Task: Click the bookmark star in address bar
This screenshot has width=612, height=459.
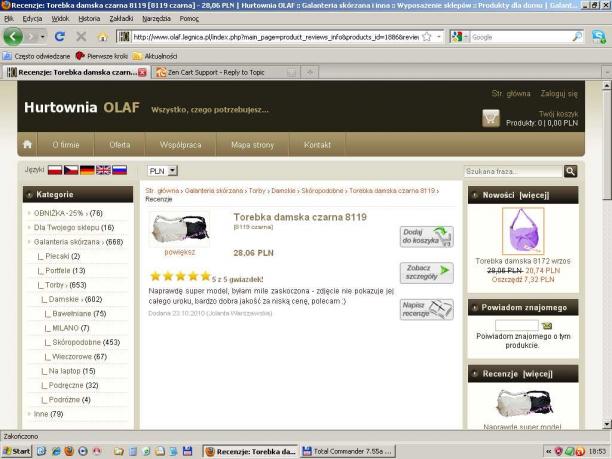Action: coord(427,37)
